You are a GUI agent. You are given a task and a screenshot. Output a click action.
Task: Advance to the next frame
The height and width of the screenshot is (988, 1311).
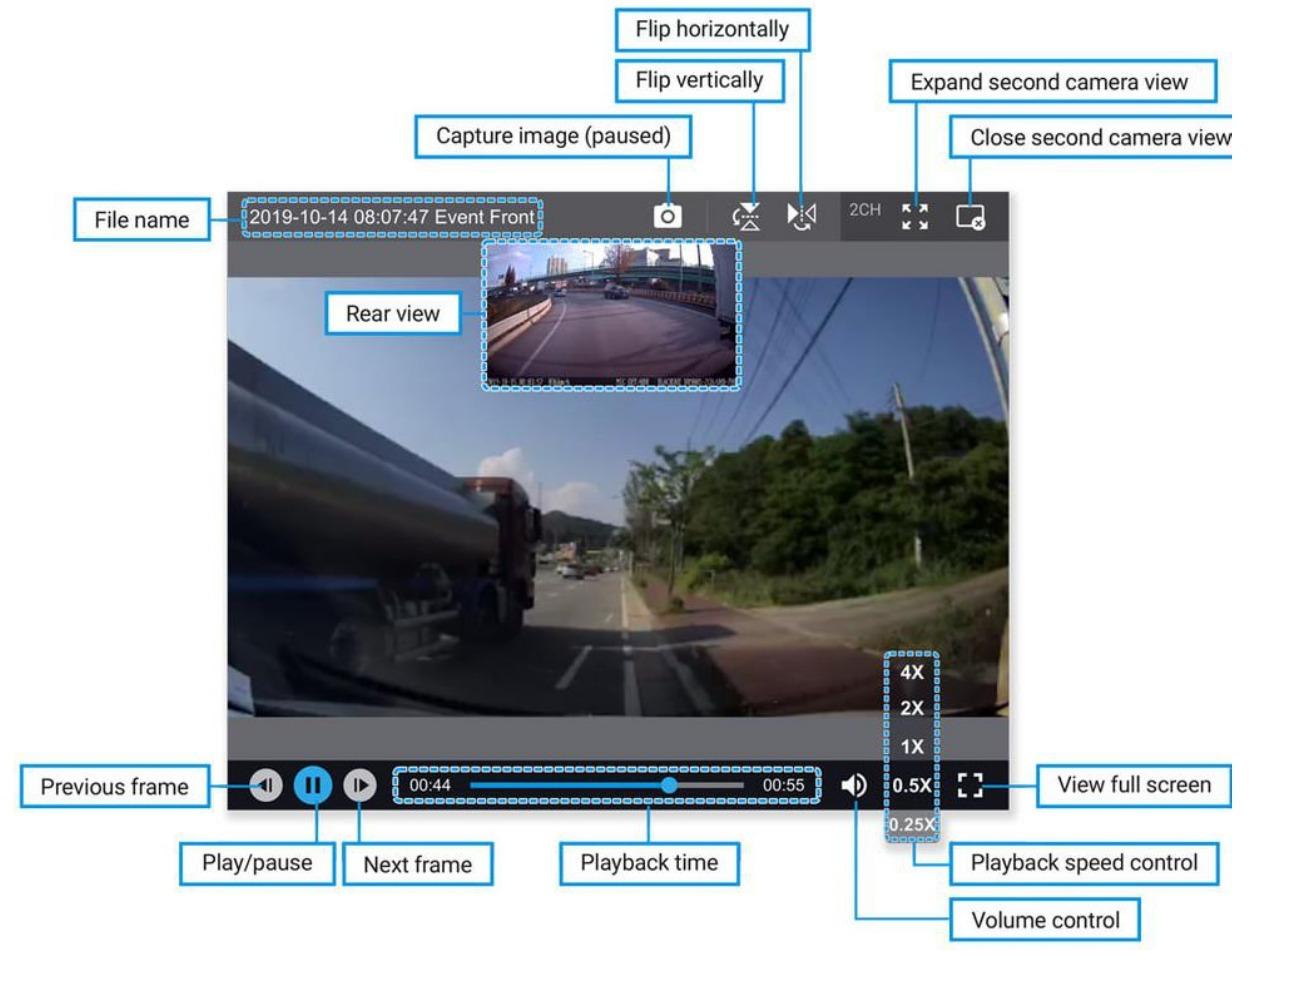click(360, 785)
